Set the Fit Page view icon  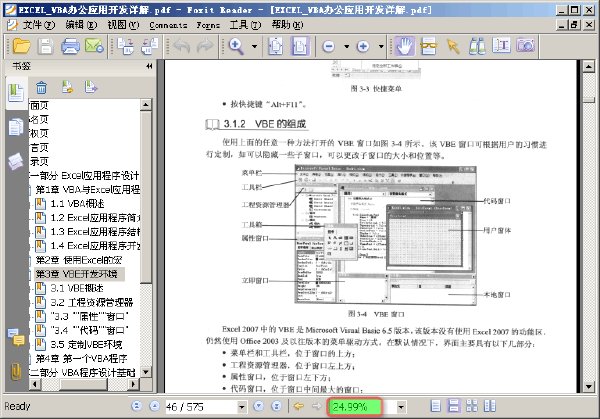point(276,46)
